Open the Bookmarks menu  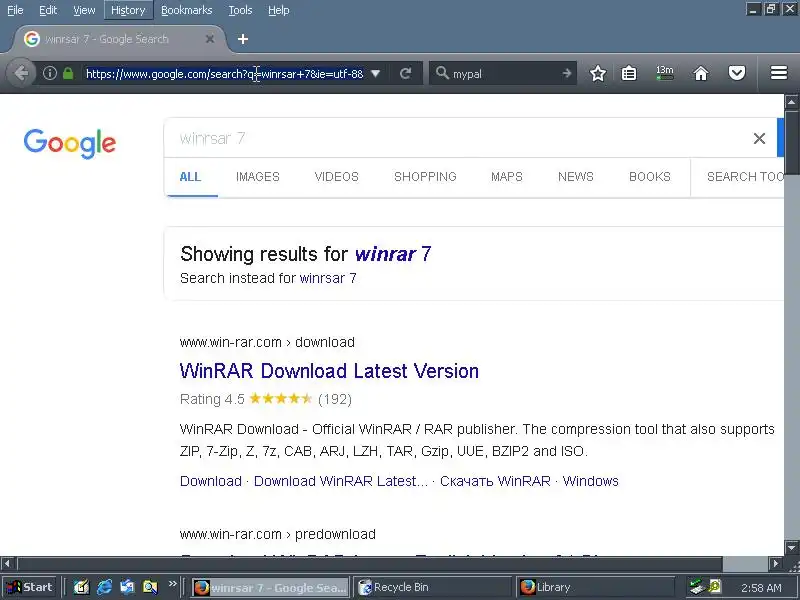[186, 10]
